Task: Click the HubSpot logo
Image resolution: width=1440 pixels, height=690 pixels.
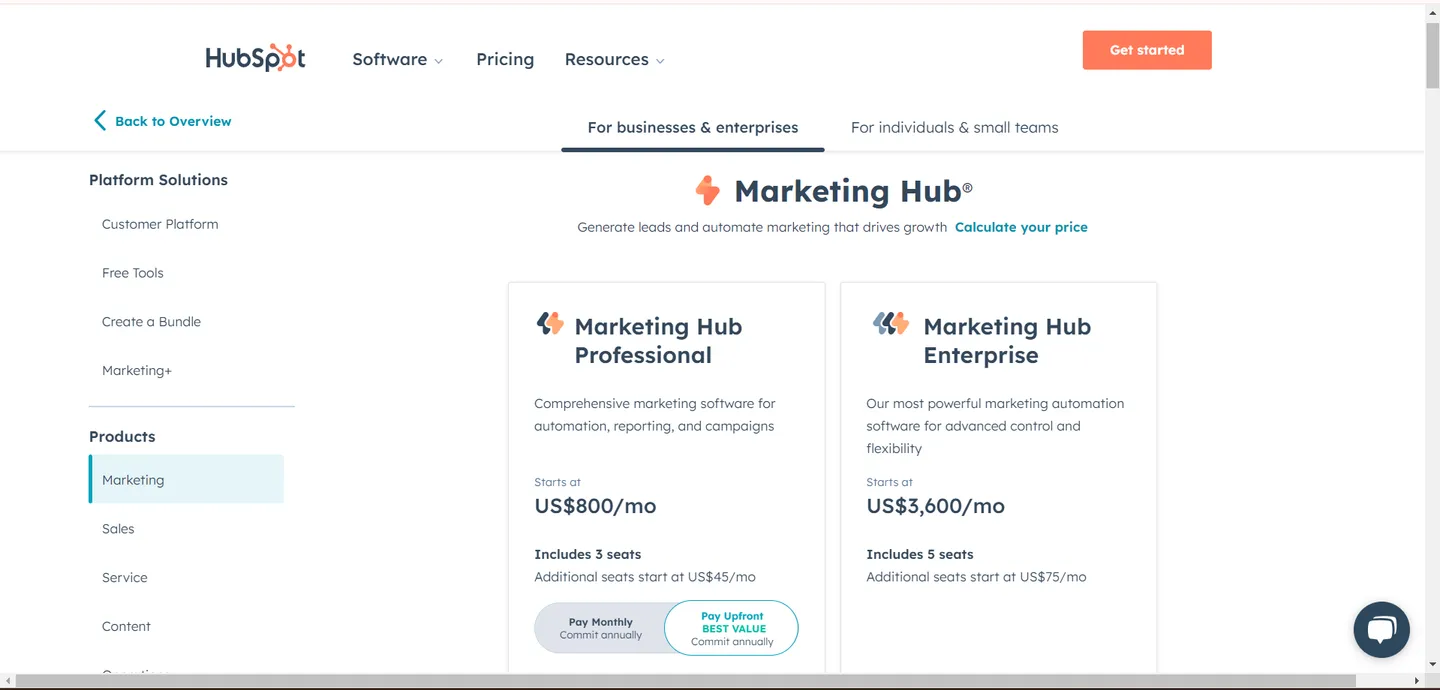Action: (x=255, y=58)
